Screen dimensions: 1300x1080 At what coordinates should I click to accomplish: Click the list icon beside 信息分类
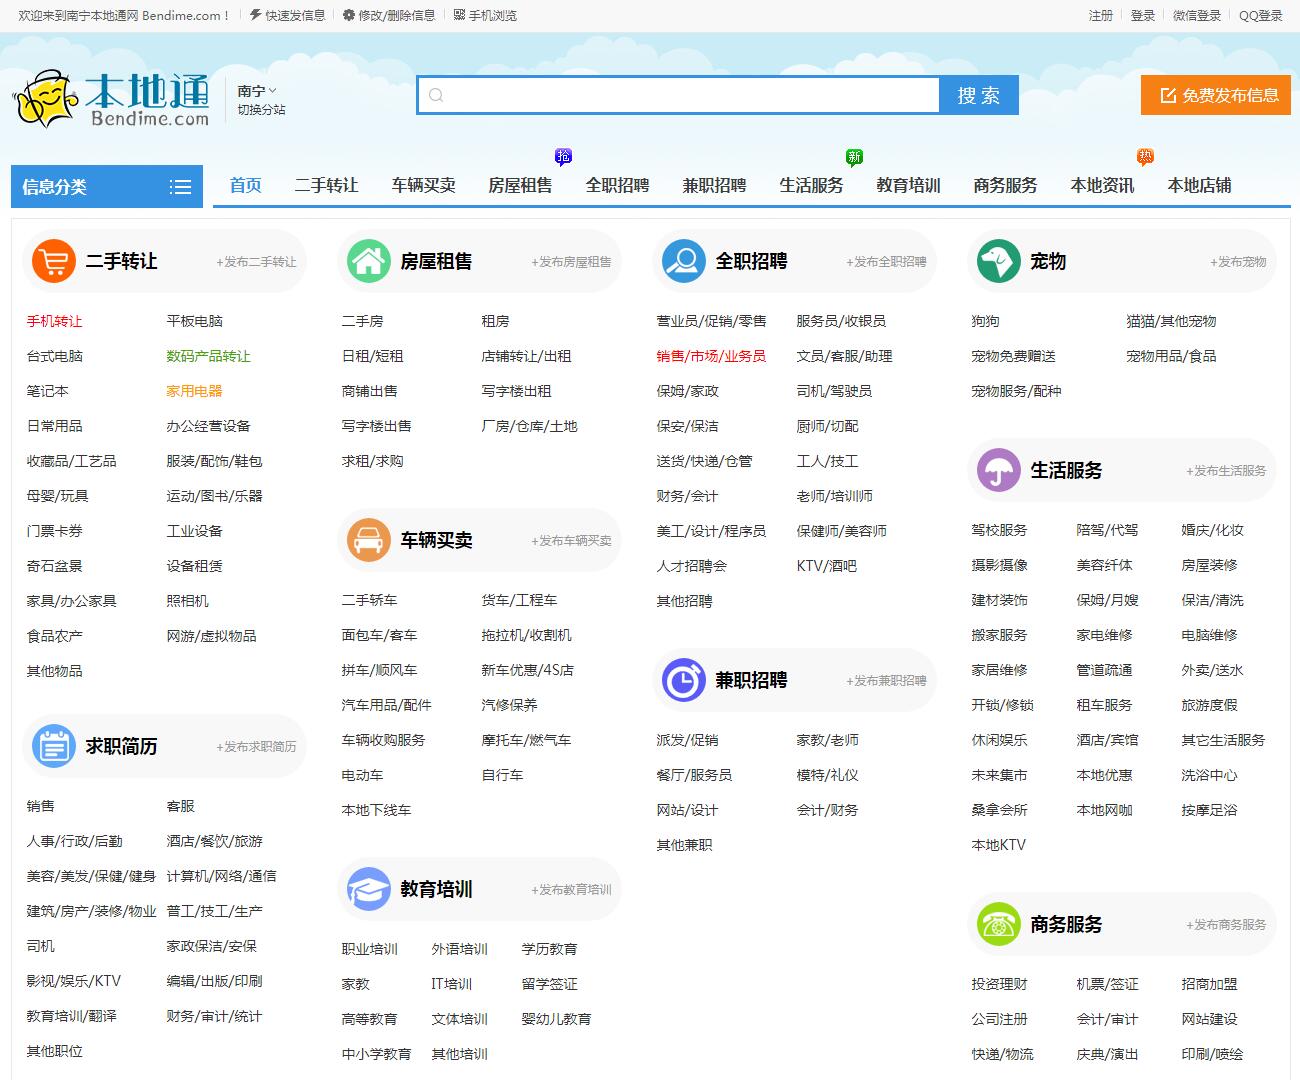[x=180, y=187]
